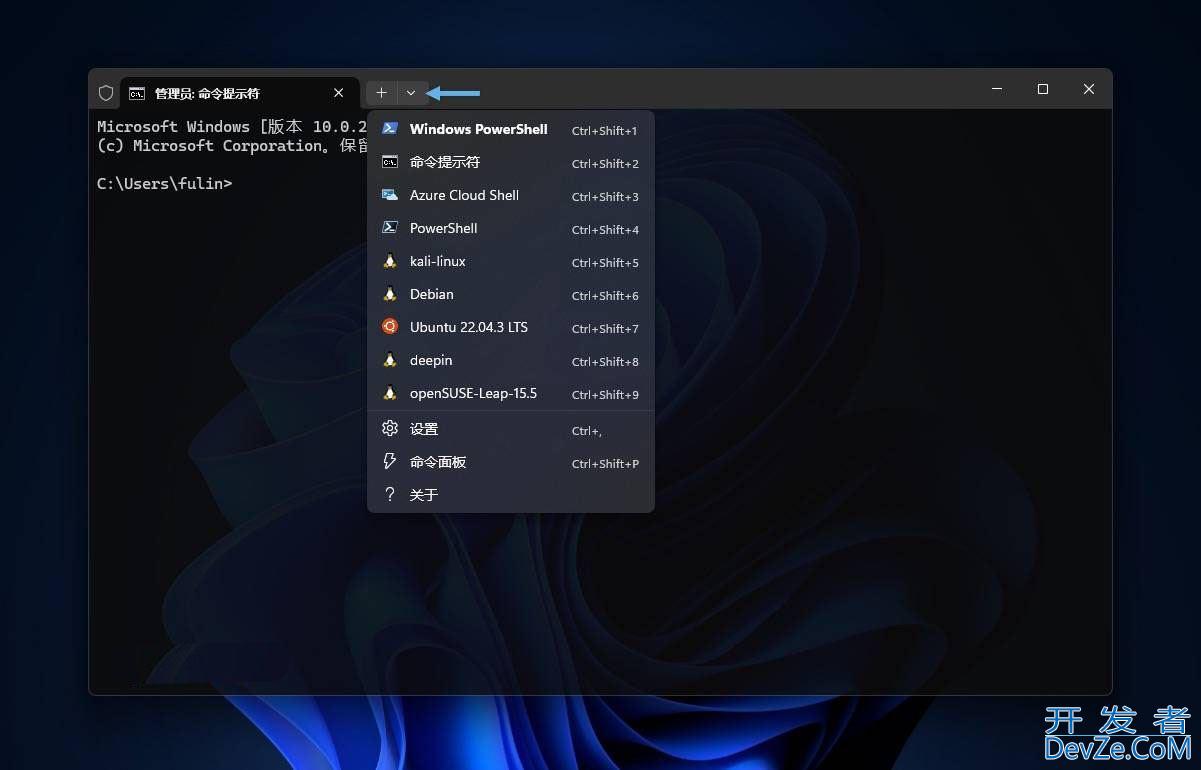The height and width of the screenshot is (770, 1201).
Task: Click the PowerShell profile icon
Action: pyautogui.click(x=390, y=228)
